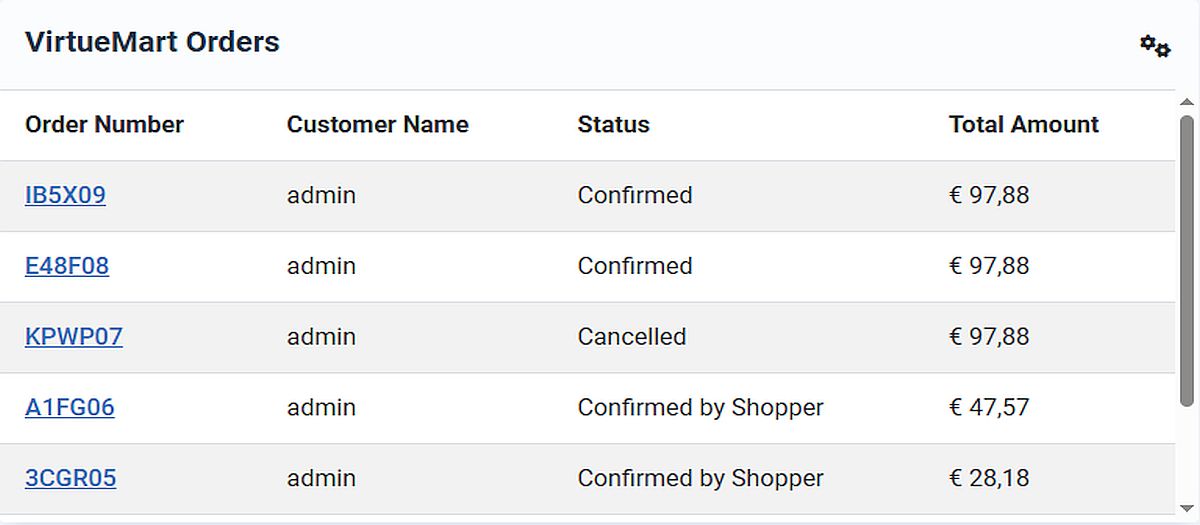
Task: Click the vertical scrollbar thumb
Action: 1187,260
